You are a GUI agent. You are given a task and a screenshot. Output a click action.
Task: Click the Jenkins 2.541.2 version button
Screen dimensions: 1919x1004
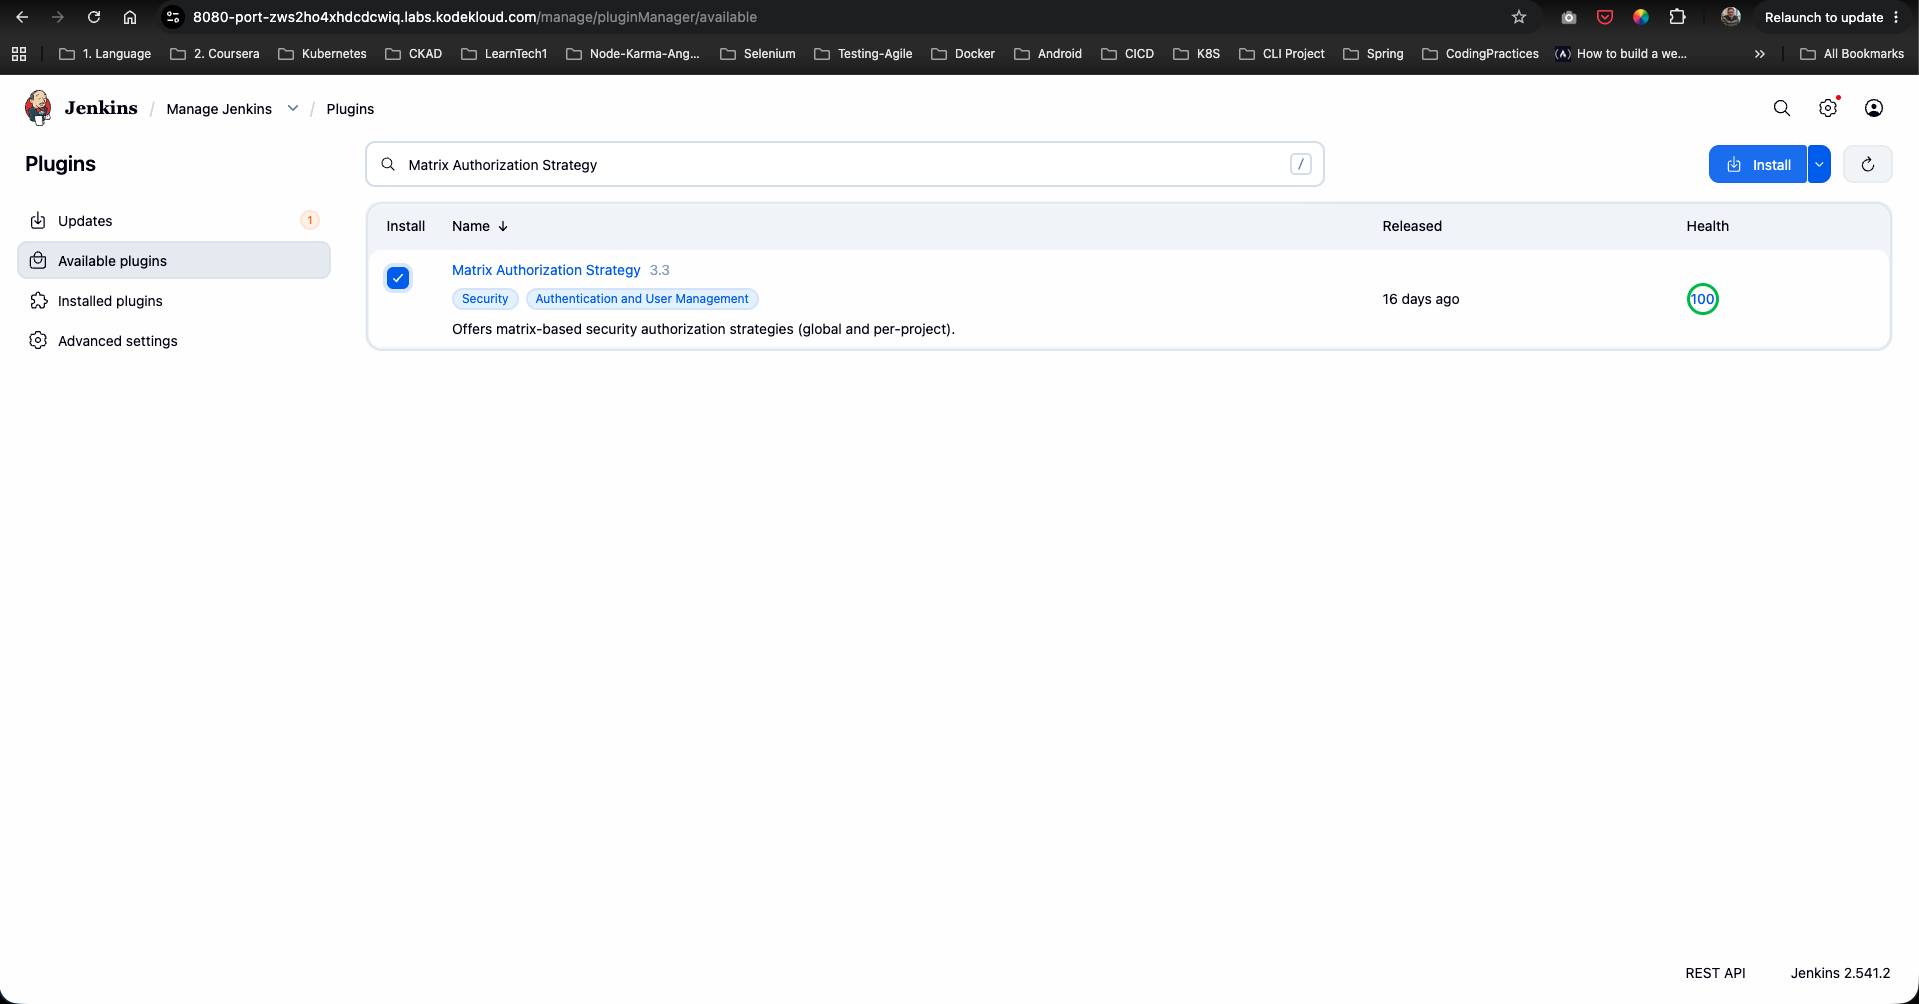pos(1840,973)
